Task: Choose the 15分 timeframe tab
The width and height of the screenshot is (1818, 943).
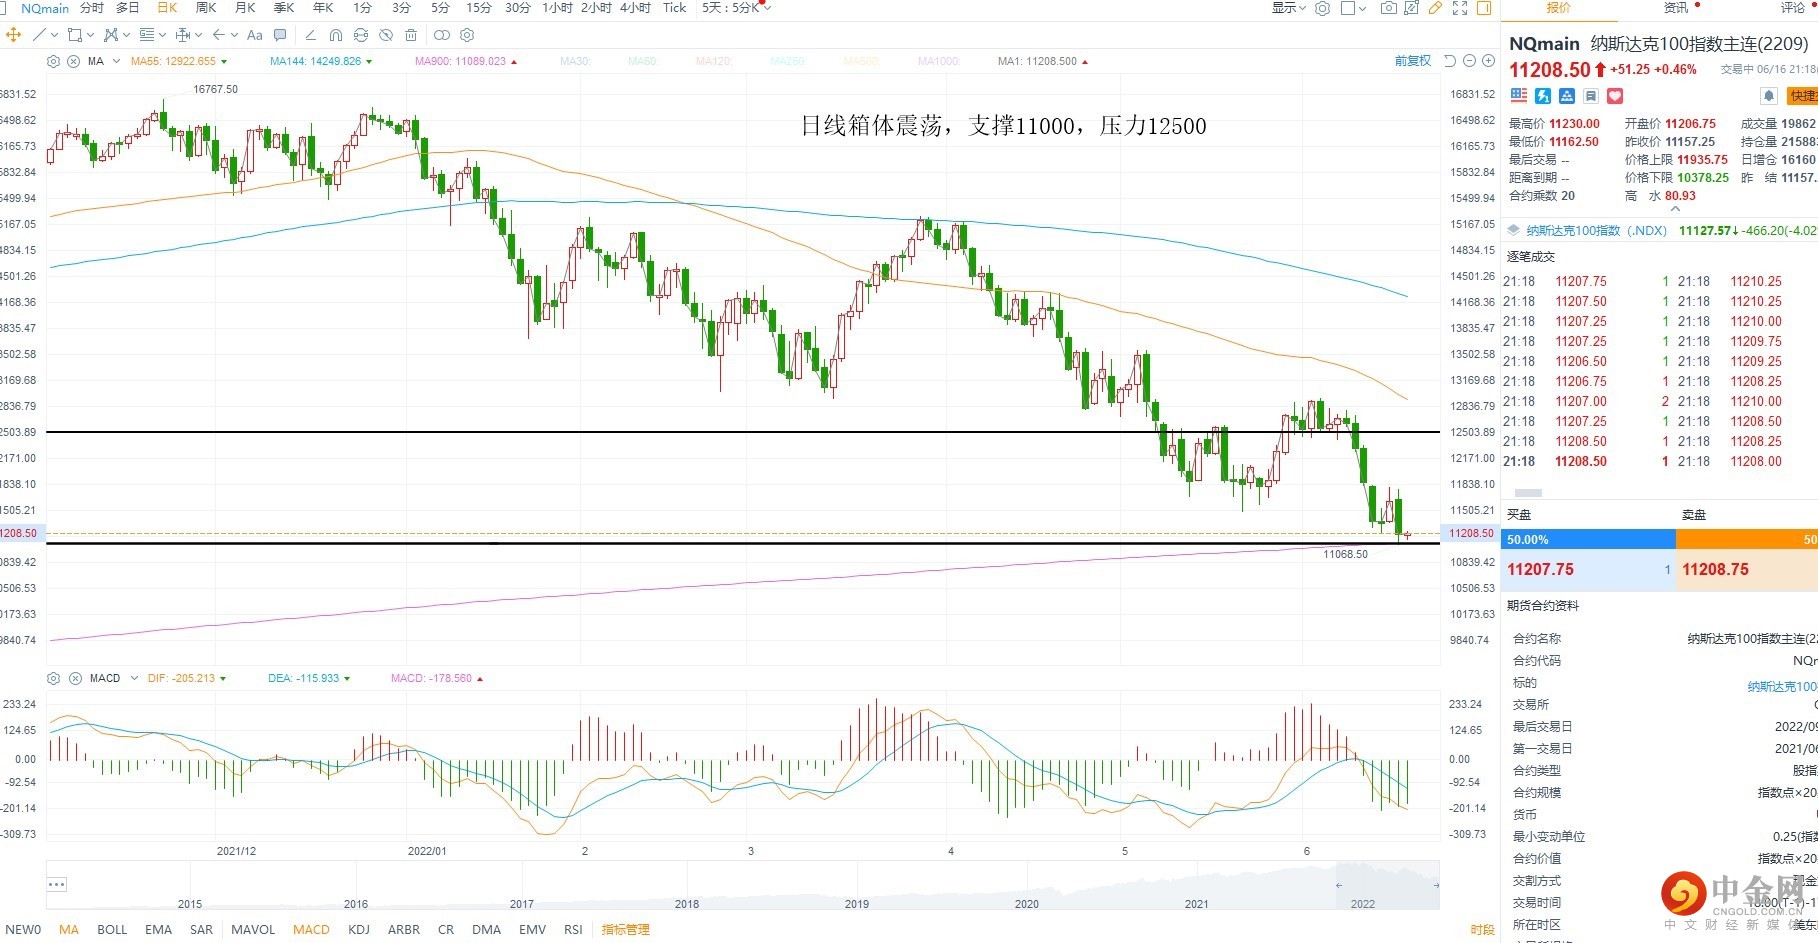Action: (x=479, y=8)
